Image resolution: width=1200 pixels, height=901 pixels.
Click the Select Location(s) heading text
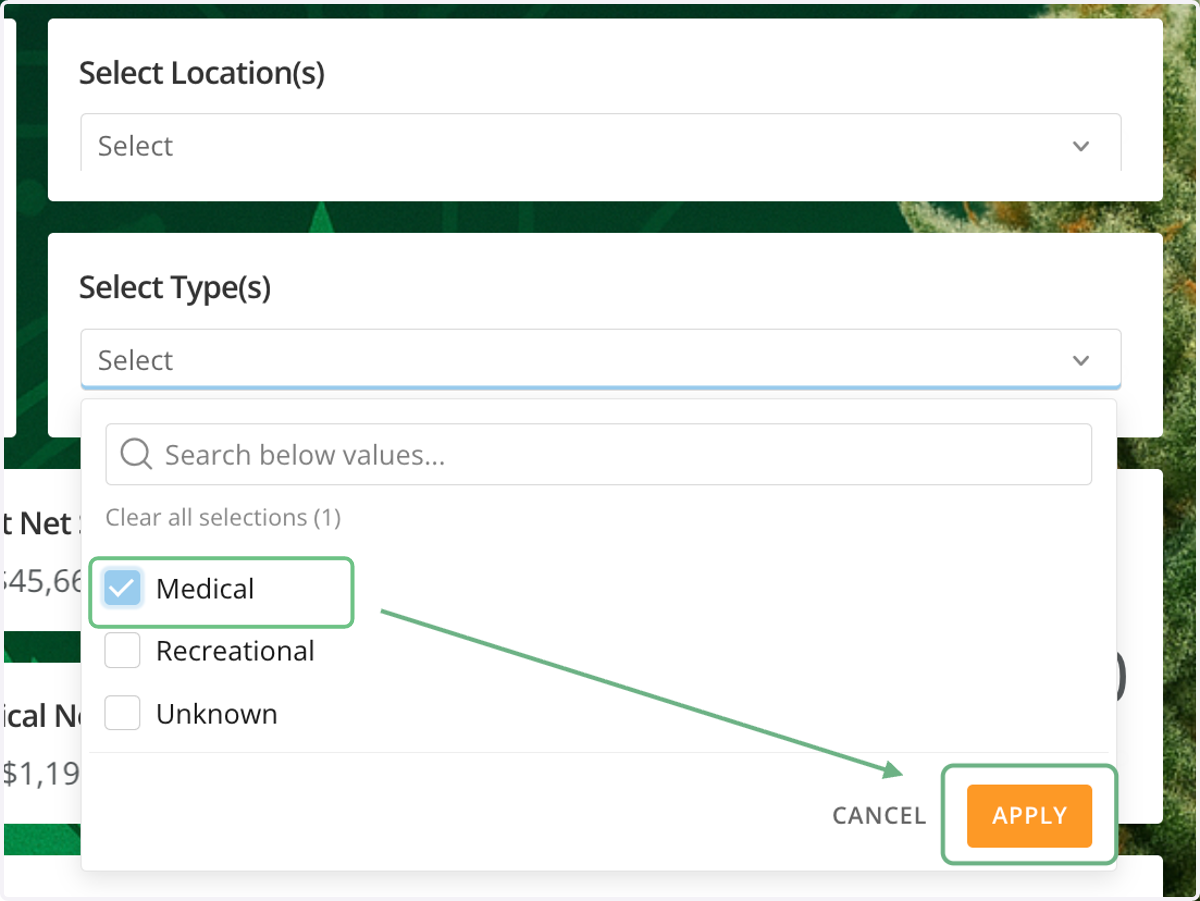pyautogui.click(x=202, y=73)
